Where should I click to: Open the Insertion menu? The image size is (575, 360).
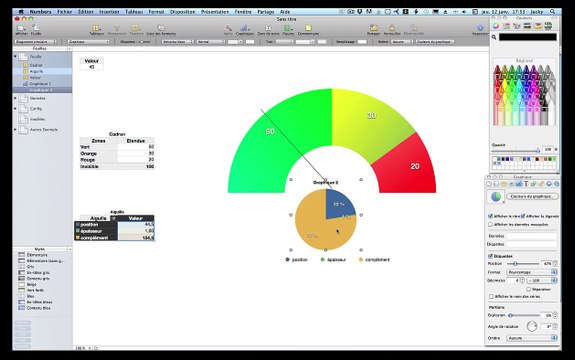pyautogui.click(x=109, y=12)
